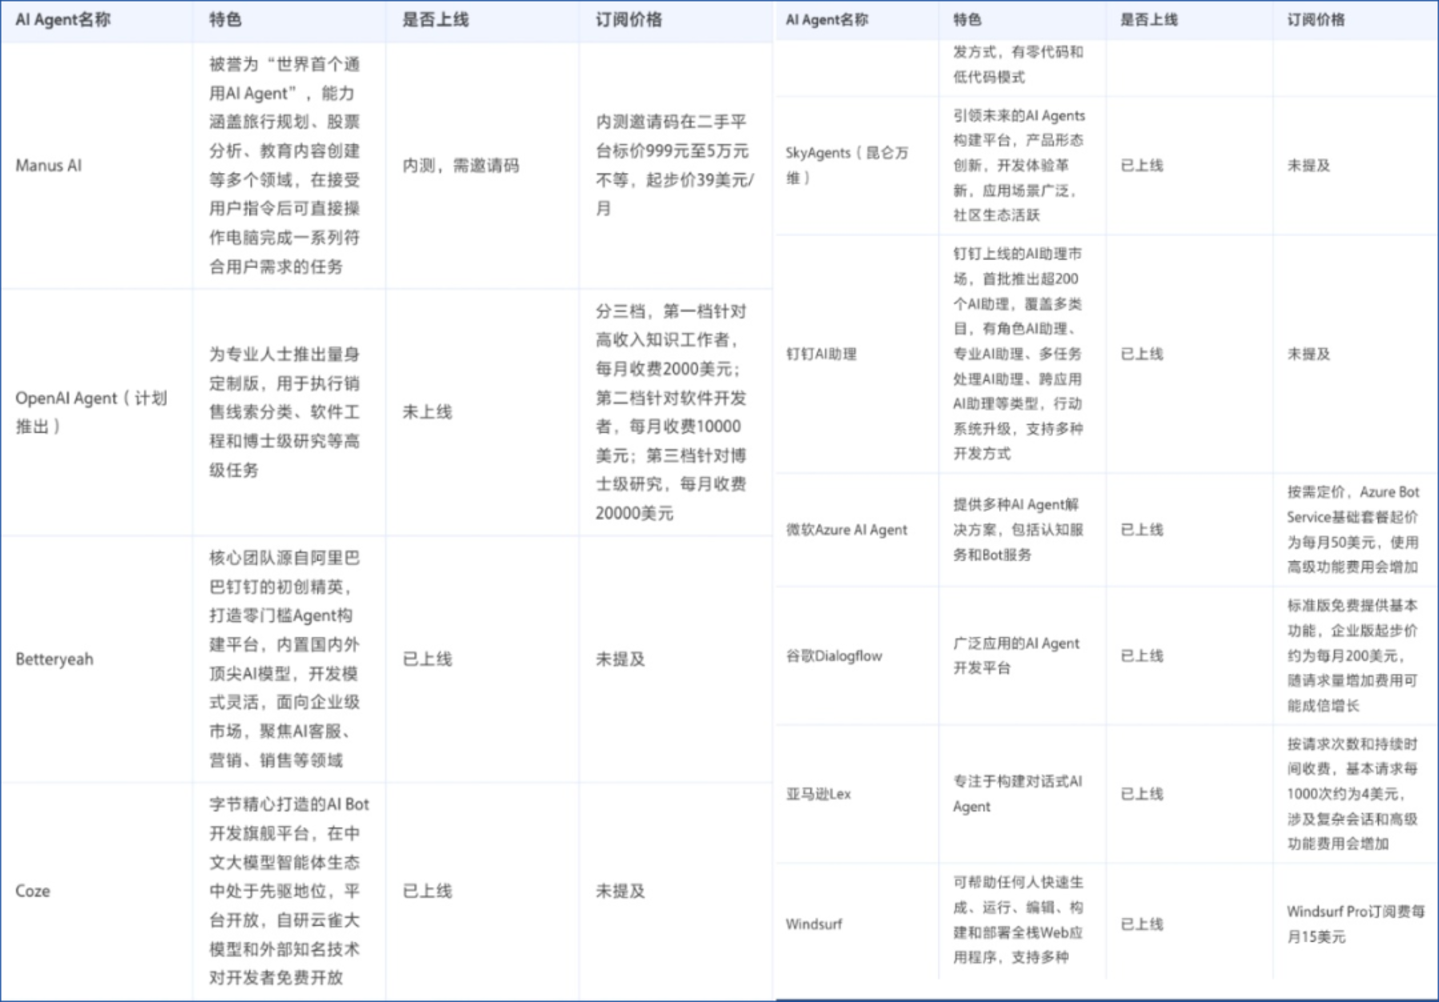Click Dialogflow price text 标准版免费提供基本功能

tap(1353, 656)
